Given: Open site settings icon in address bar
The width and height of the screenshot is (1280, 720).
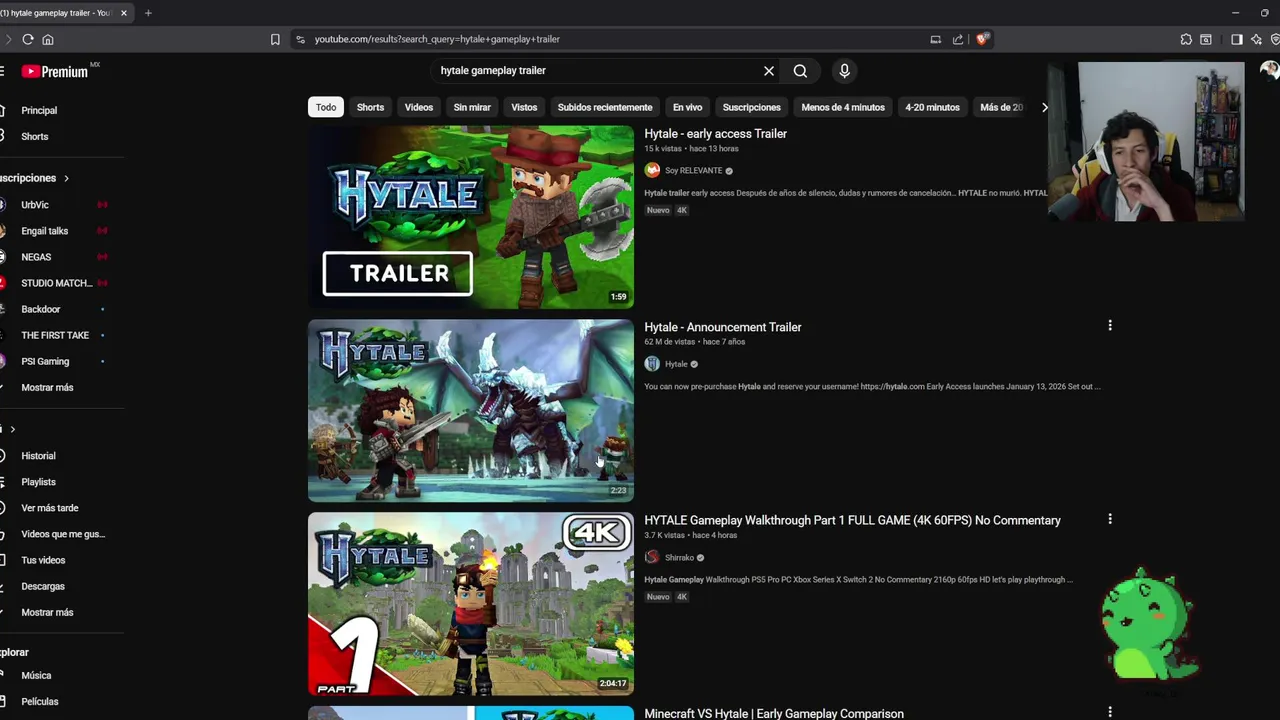Looking at the screenshot, I should click(300, 39).
